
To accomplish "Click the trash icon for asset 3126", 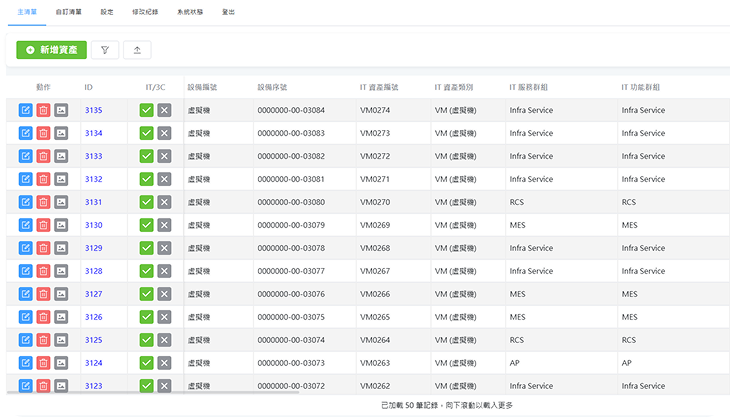I will pos(43,317).
